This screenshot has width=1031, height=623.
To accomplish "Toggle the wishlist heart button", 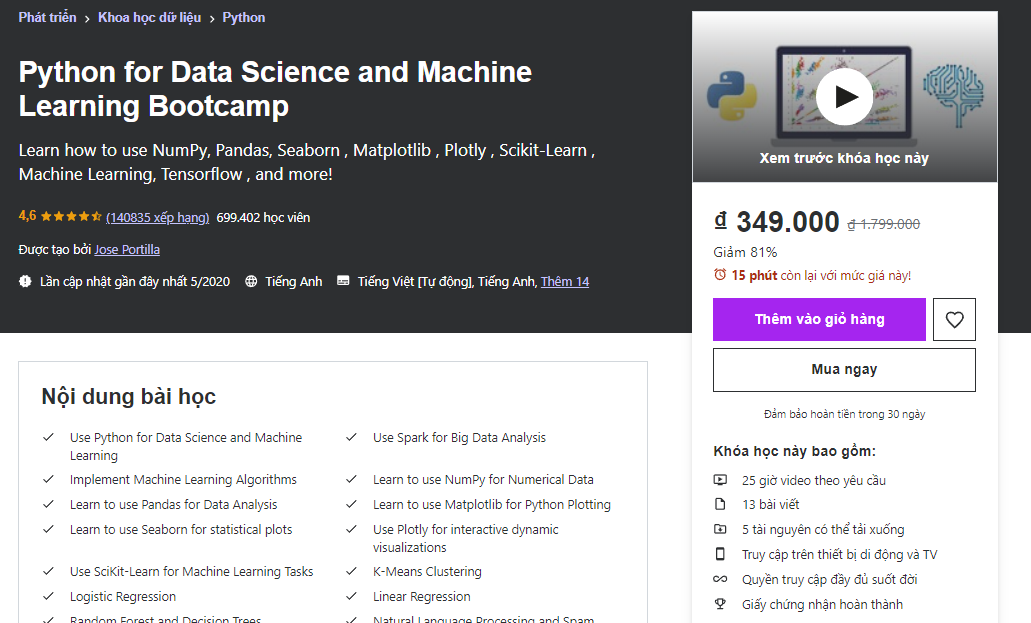I will [954, 319].
